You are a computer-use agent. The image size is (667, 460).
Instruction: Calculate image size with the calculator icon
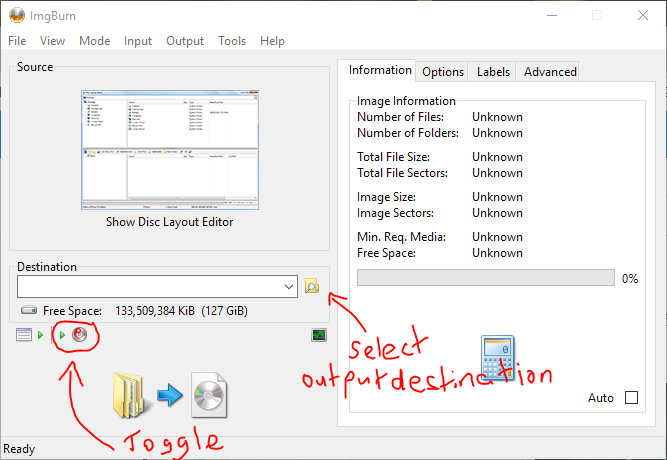[x=498, y=359]
